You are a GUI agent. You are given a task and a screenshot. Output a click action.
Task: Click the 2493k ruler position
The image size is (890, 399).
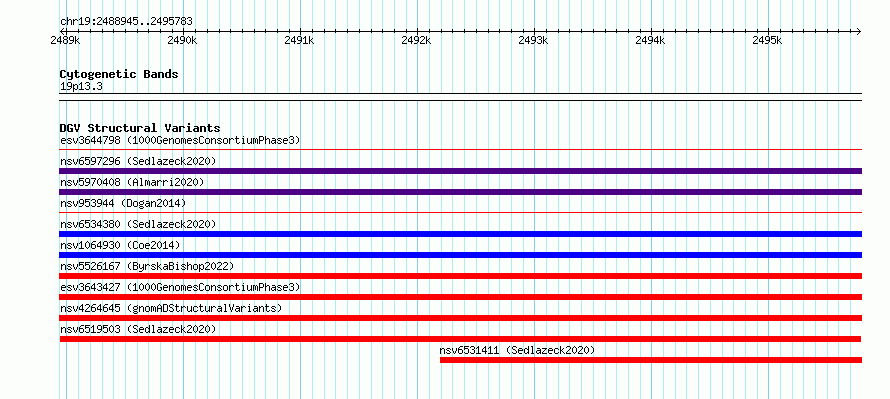[x=534, y=40]
